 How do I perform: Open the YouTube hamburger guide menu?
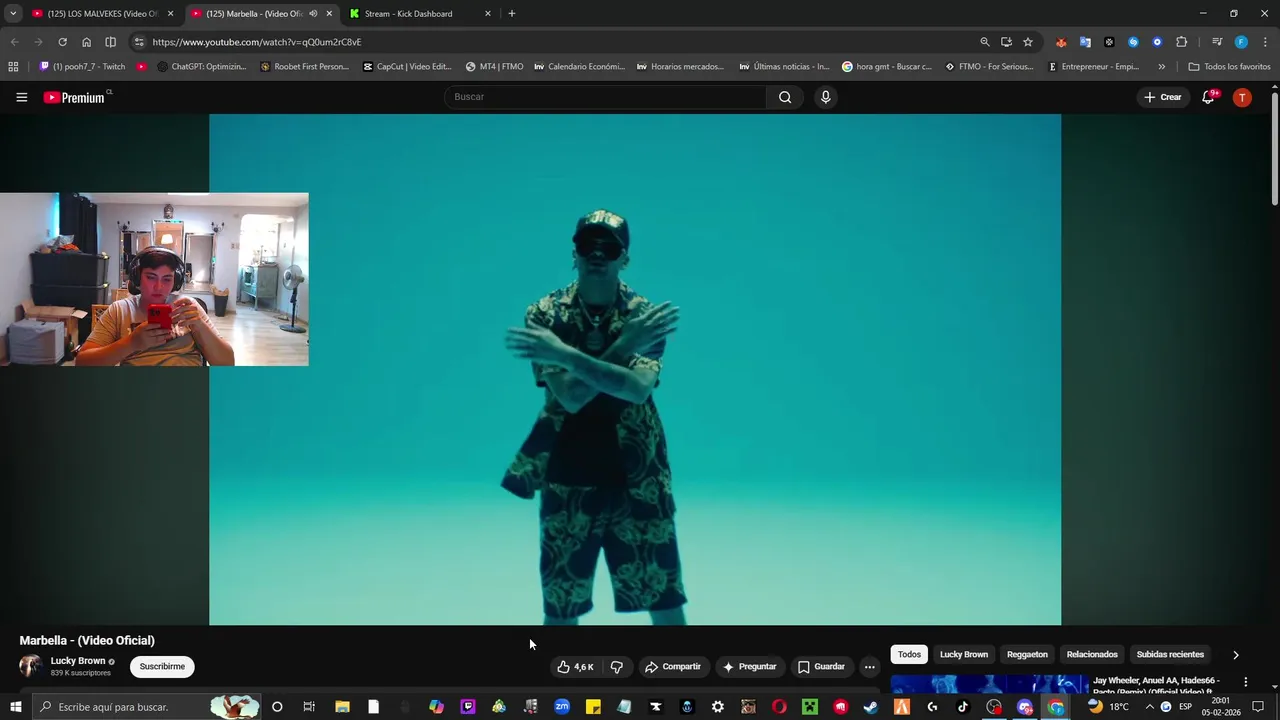click(21, 97)
